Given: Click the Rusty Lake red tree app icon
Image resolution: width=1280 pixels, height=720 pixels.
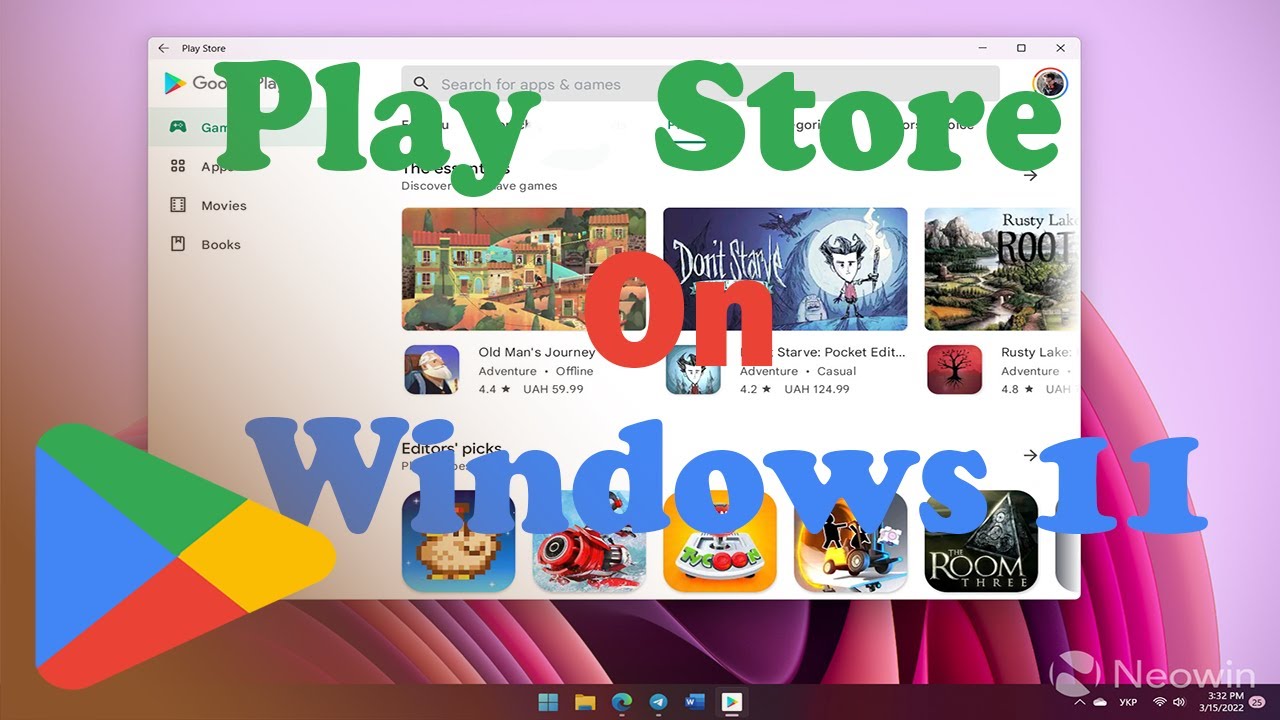Looking at the screenshot, I should [954, 370].
